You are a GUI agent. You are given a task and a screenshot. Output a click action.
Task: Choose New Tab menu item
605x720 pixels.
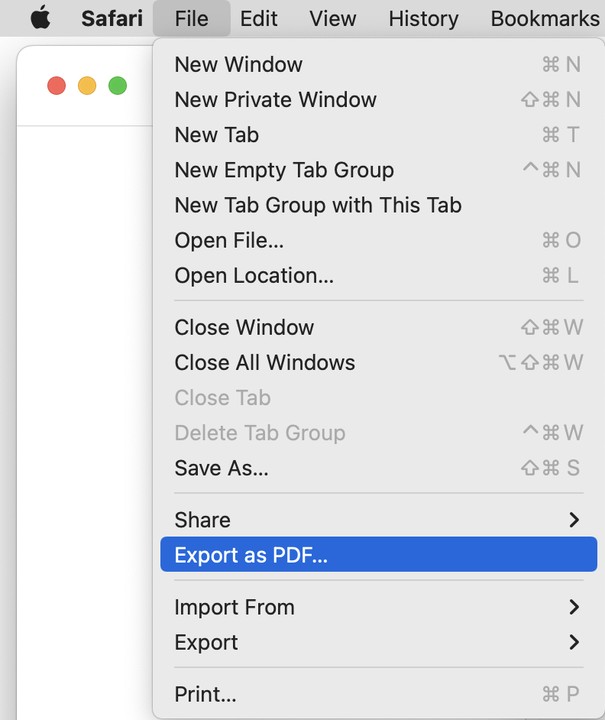tap(216, 135)
